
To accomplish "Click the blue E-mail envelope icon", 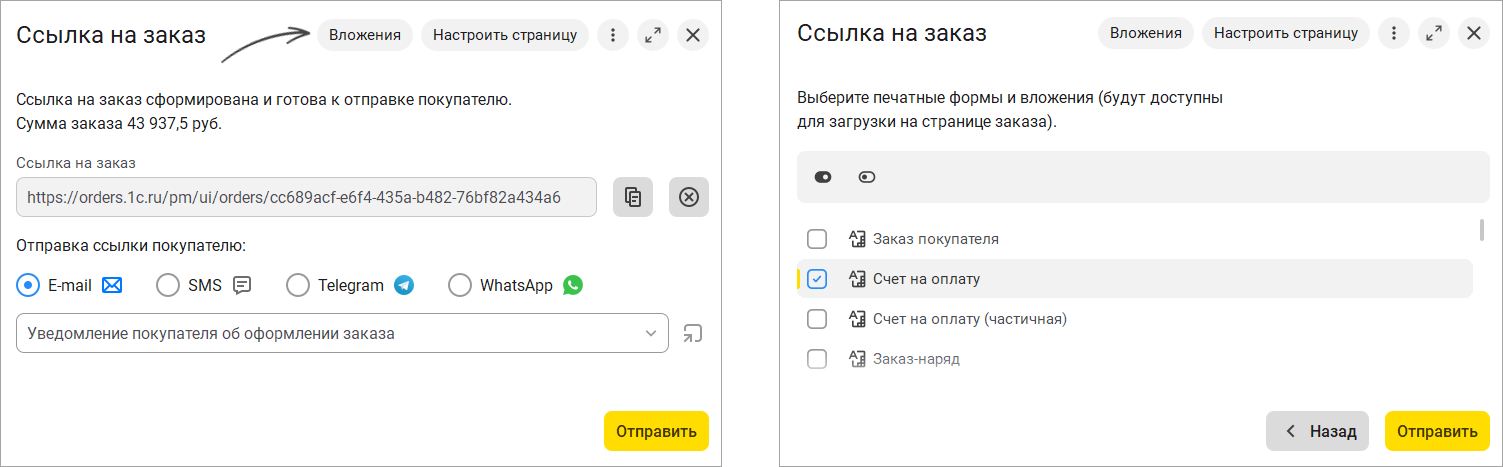I will click(112, 285).
